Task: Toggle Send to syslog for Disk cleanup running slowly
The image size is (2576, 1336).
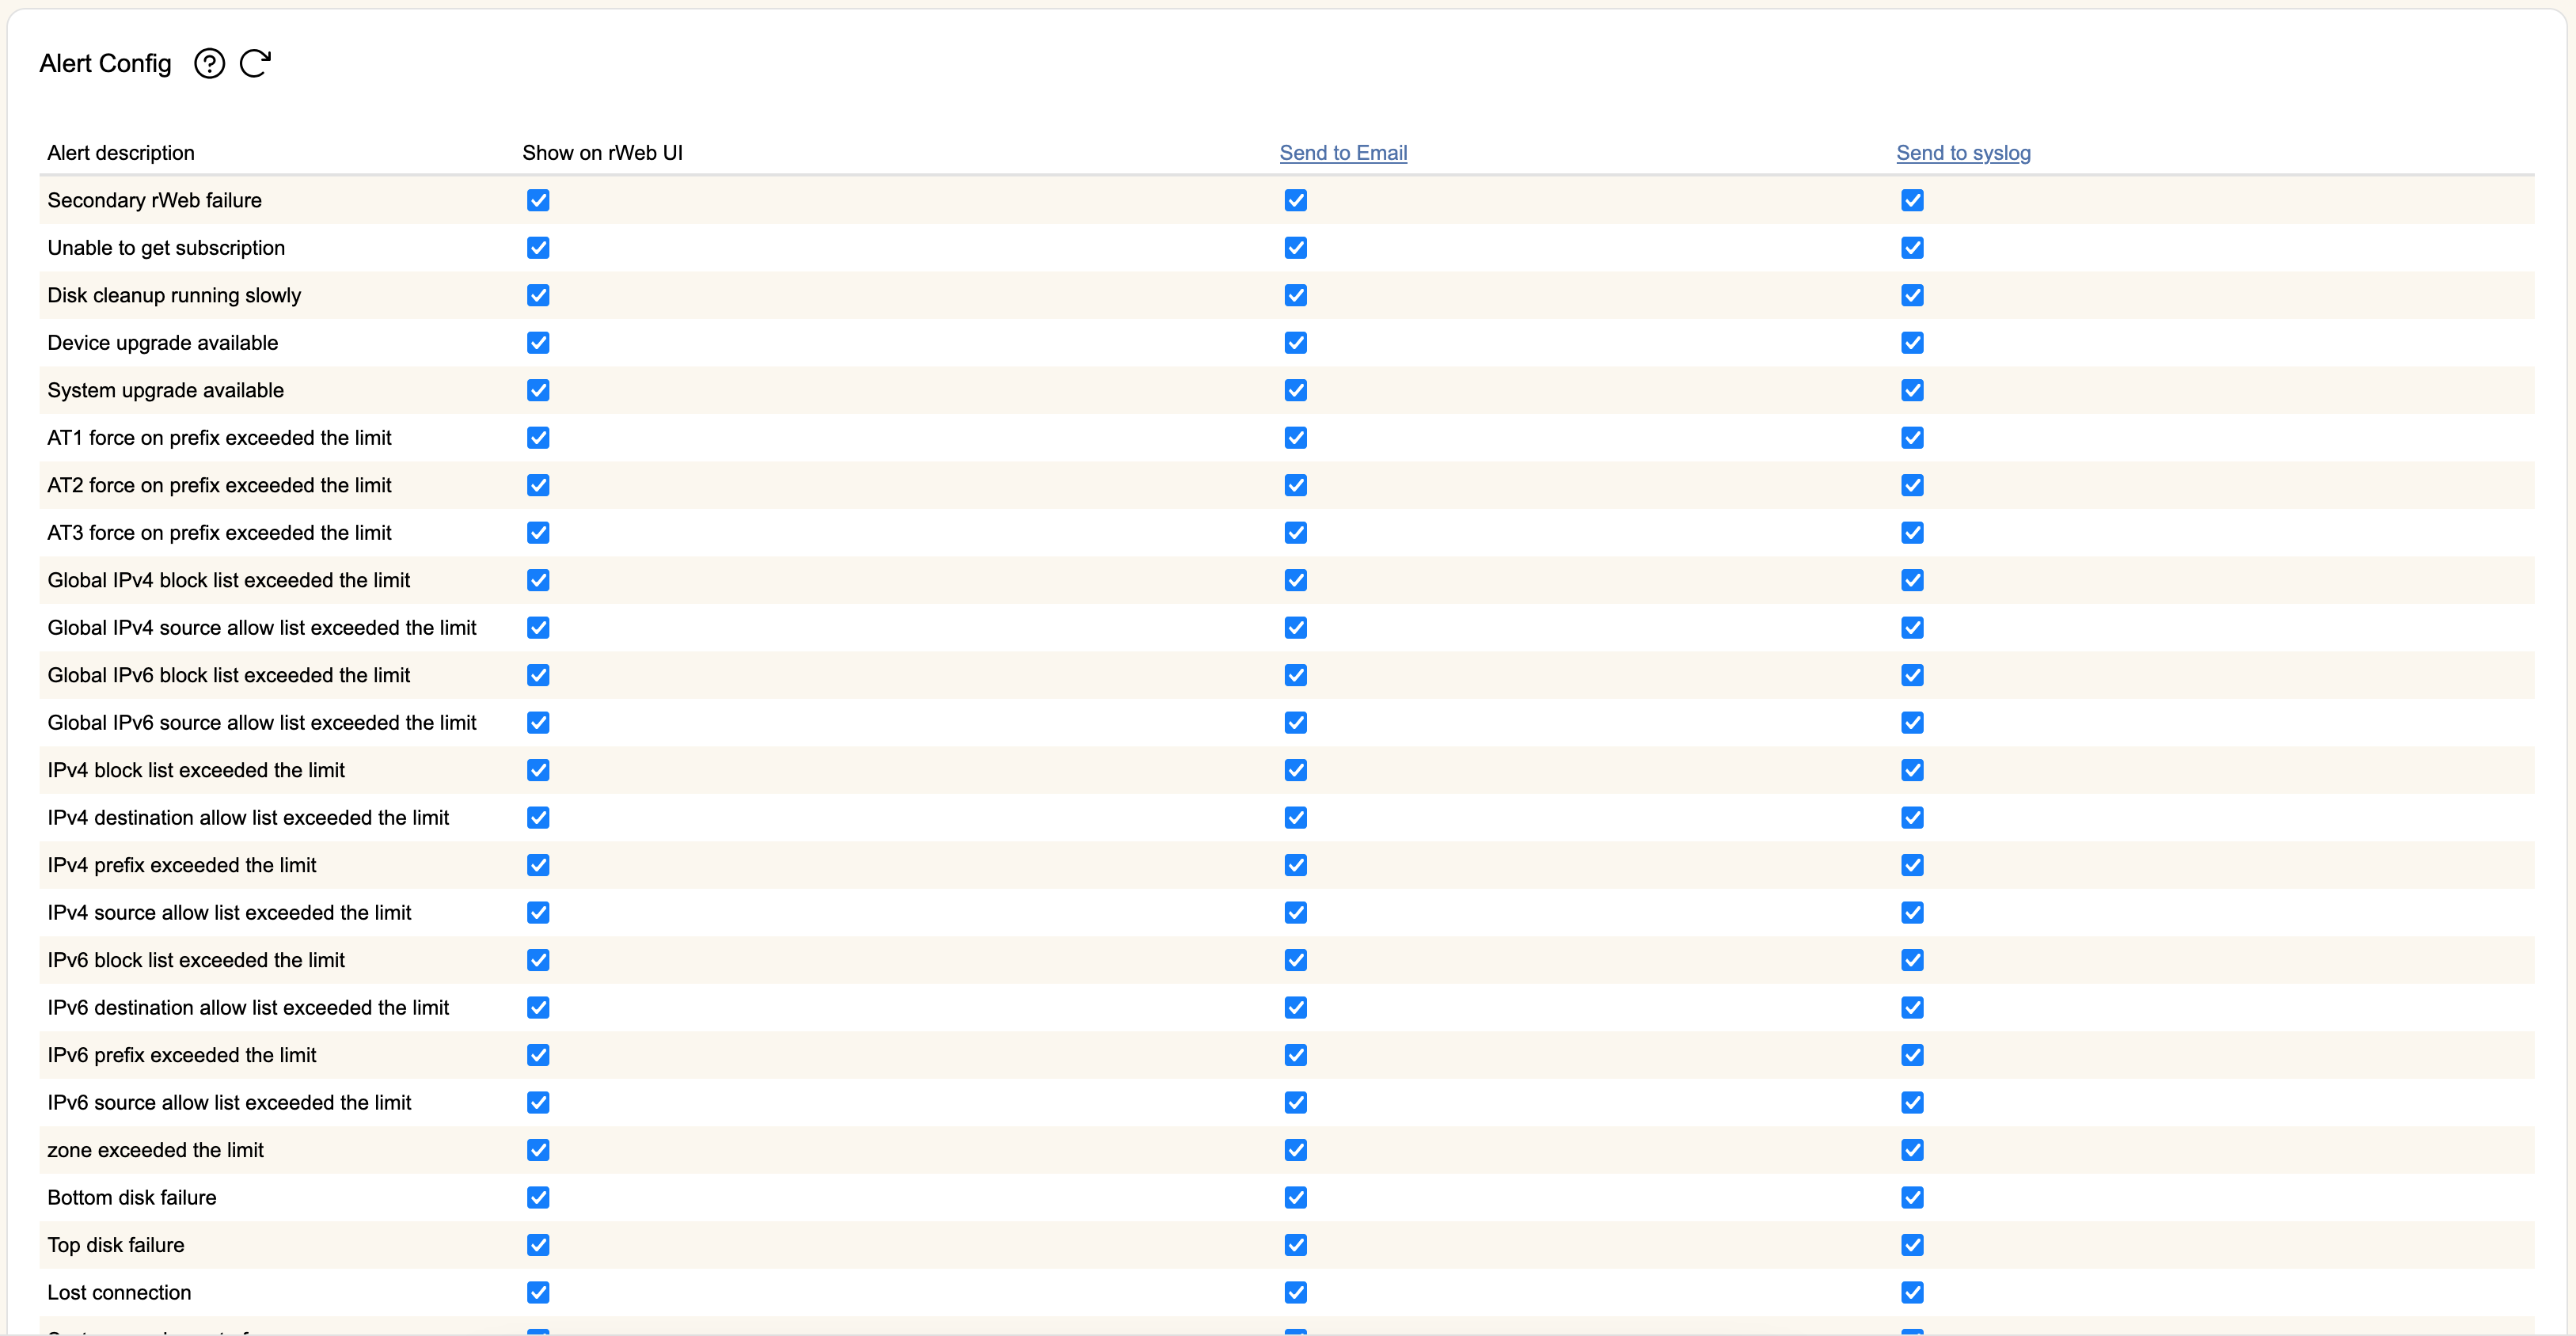Action: point(1912,295)
